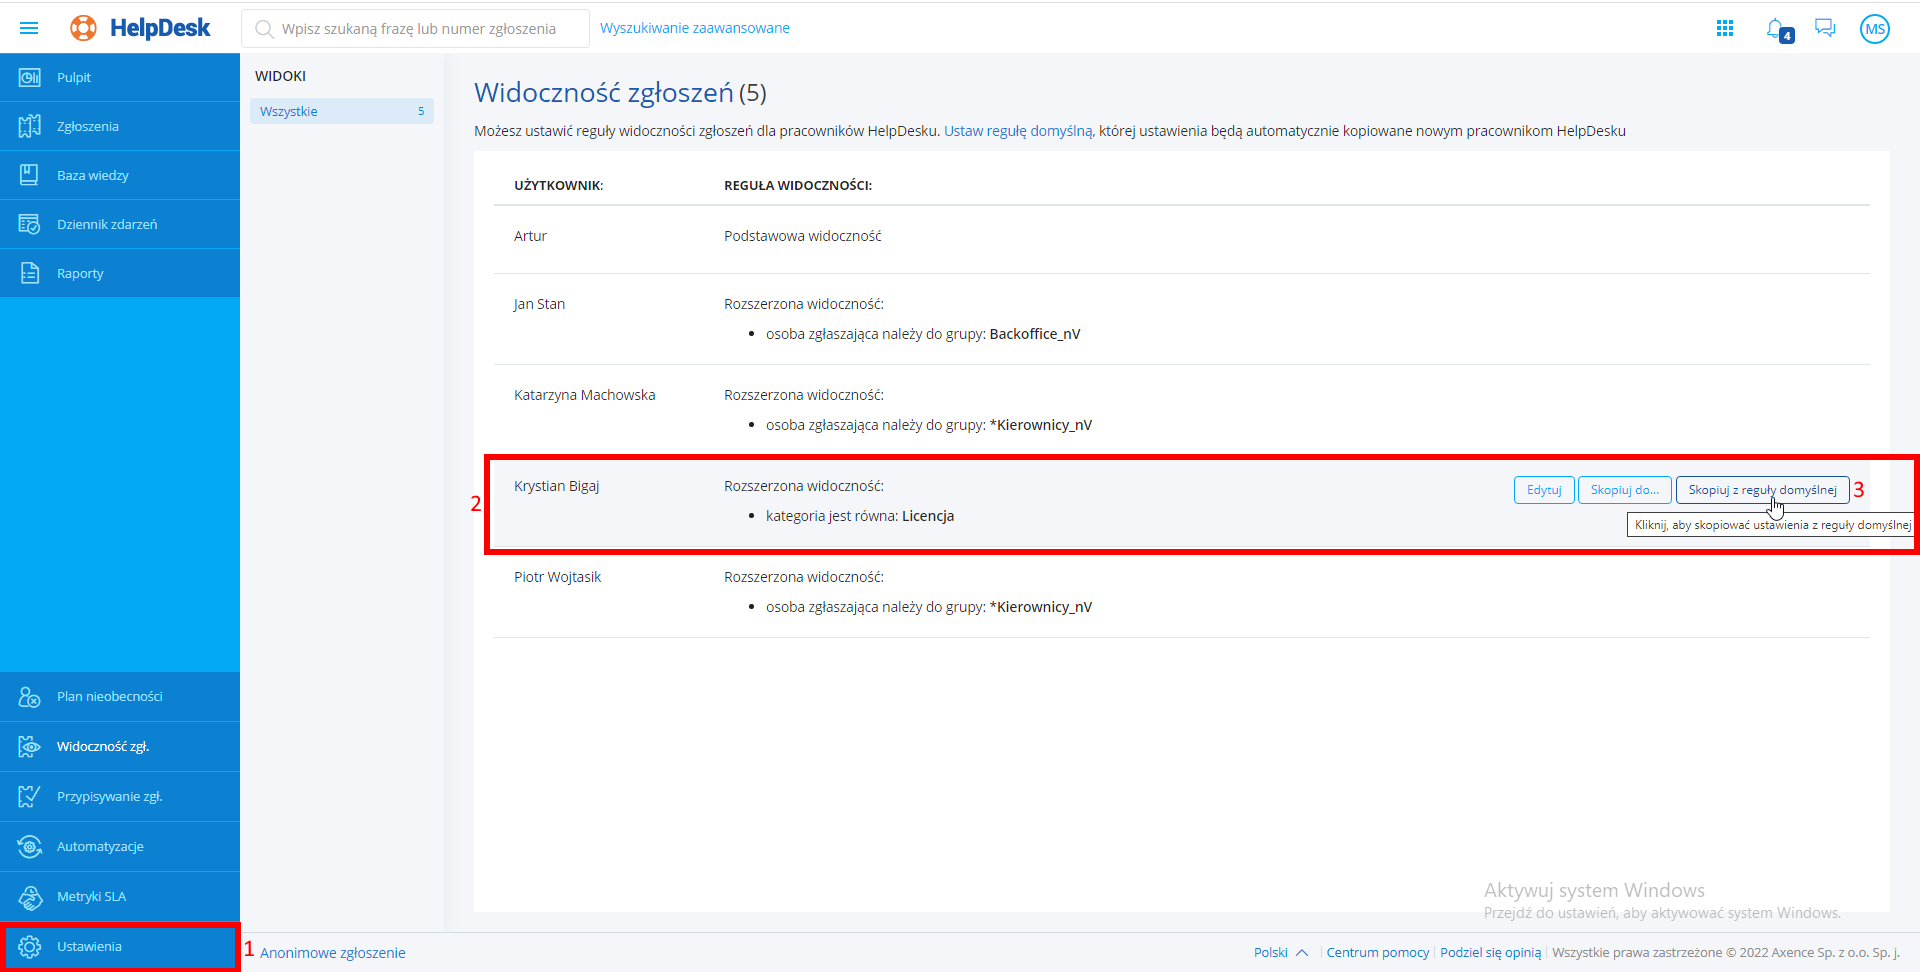This screenshot has height=972, width=1920.
Task: Open Pulpit from the sidebar
Action: (74, 77)
